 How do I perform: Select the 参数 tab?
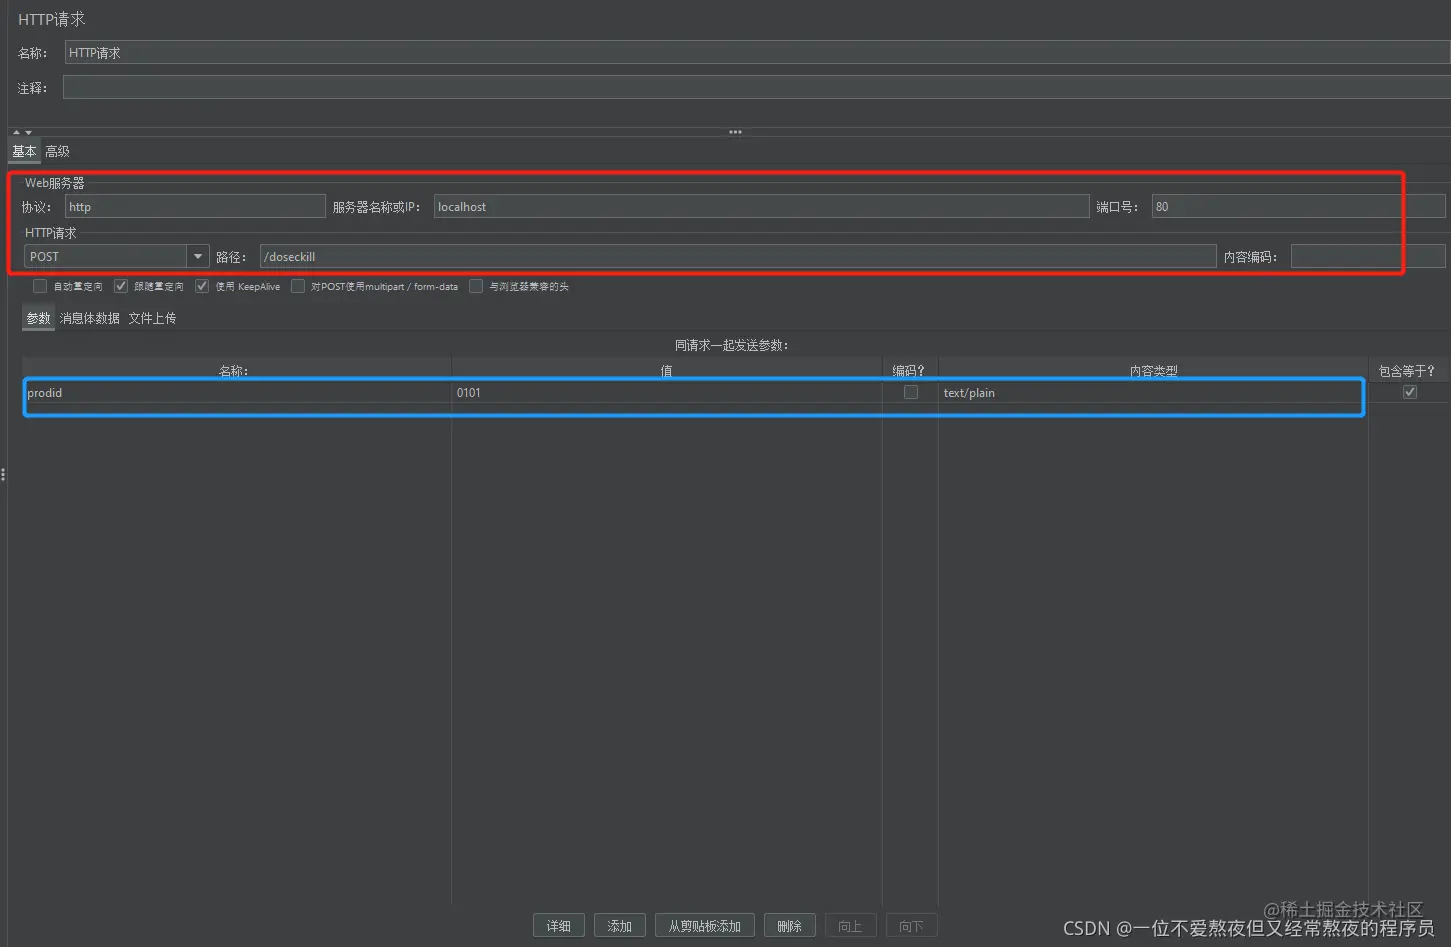click(38, 318)
